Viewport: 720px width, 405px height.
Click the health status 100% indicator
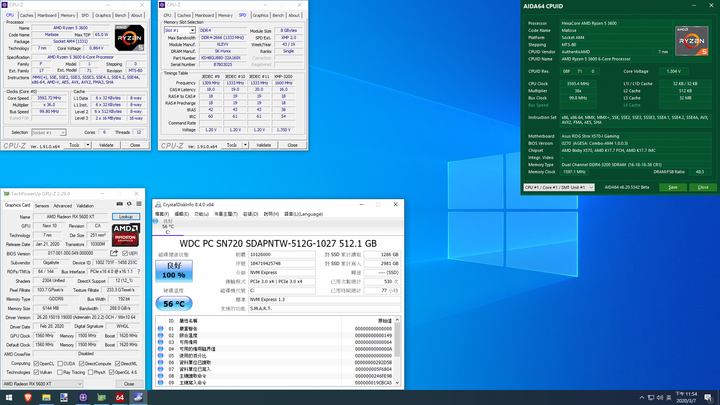tap(174, 270)
